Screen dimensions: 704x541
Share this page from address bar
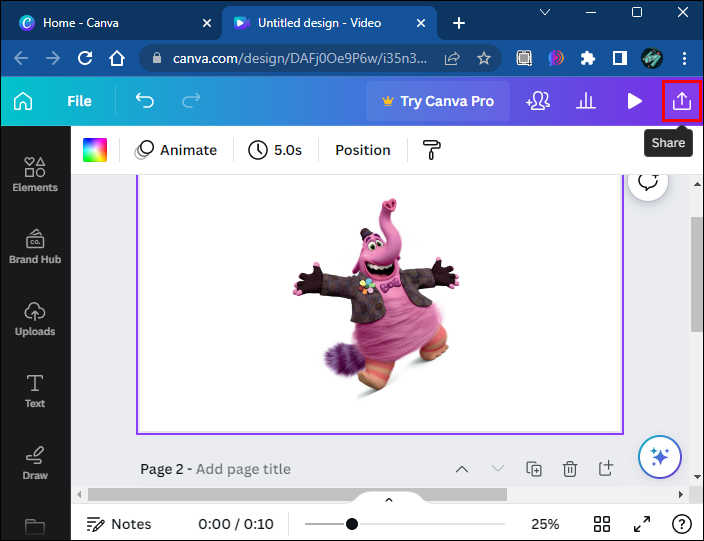click(452, 58)
